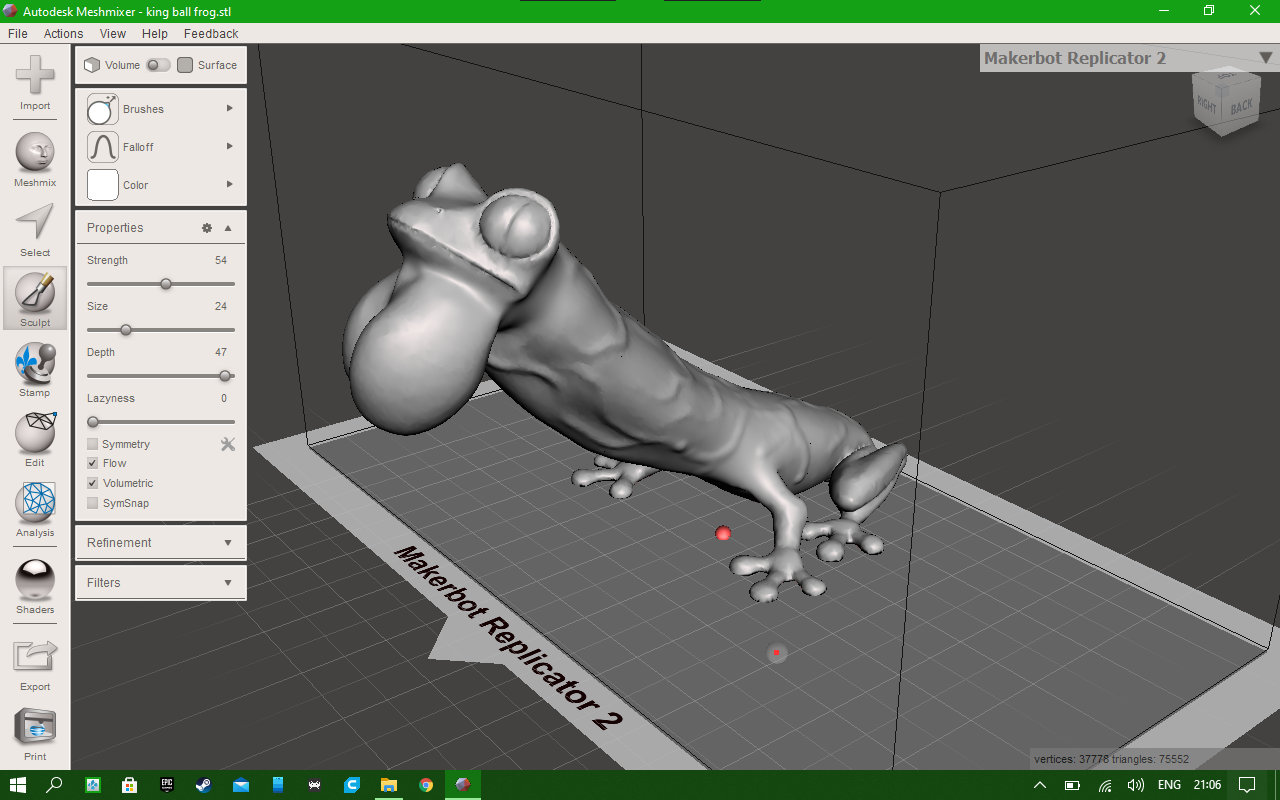Open the Shaders tool

click(35, 580)
